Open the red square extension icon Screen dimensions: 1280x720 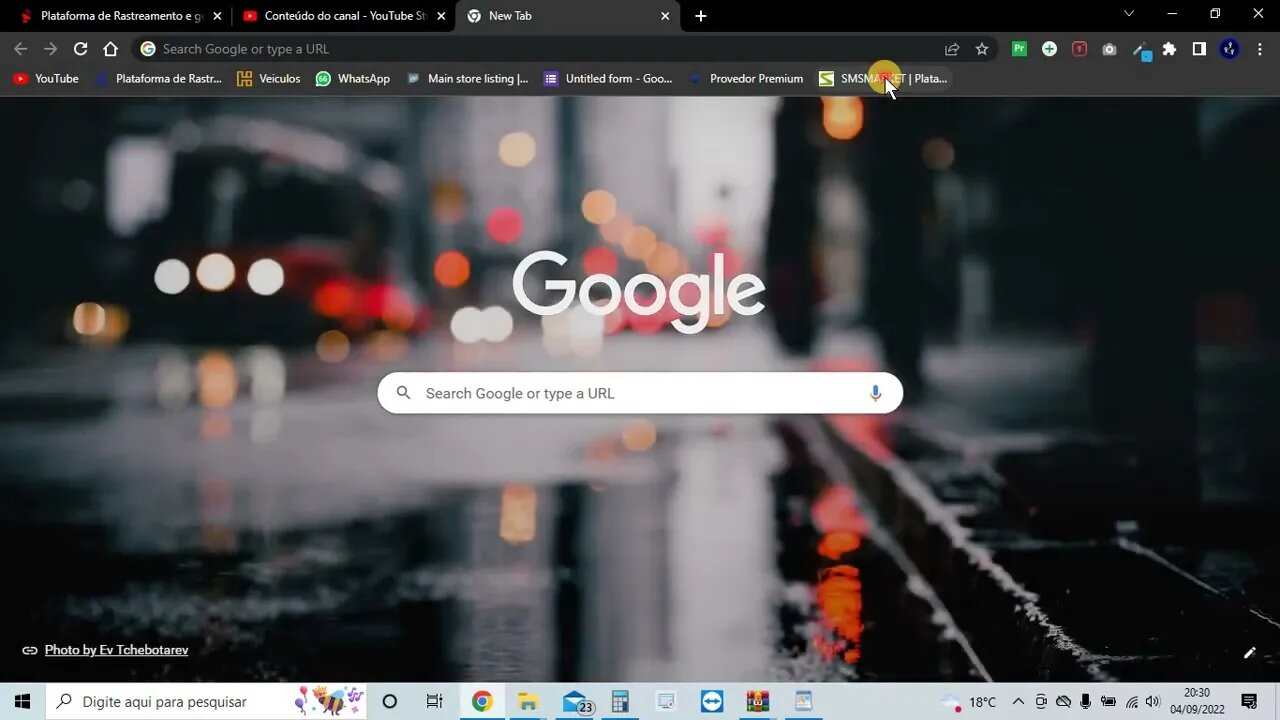pos(1079,49)
